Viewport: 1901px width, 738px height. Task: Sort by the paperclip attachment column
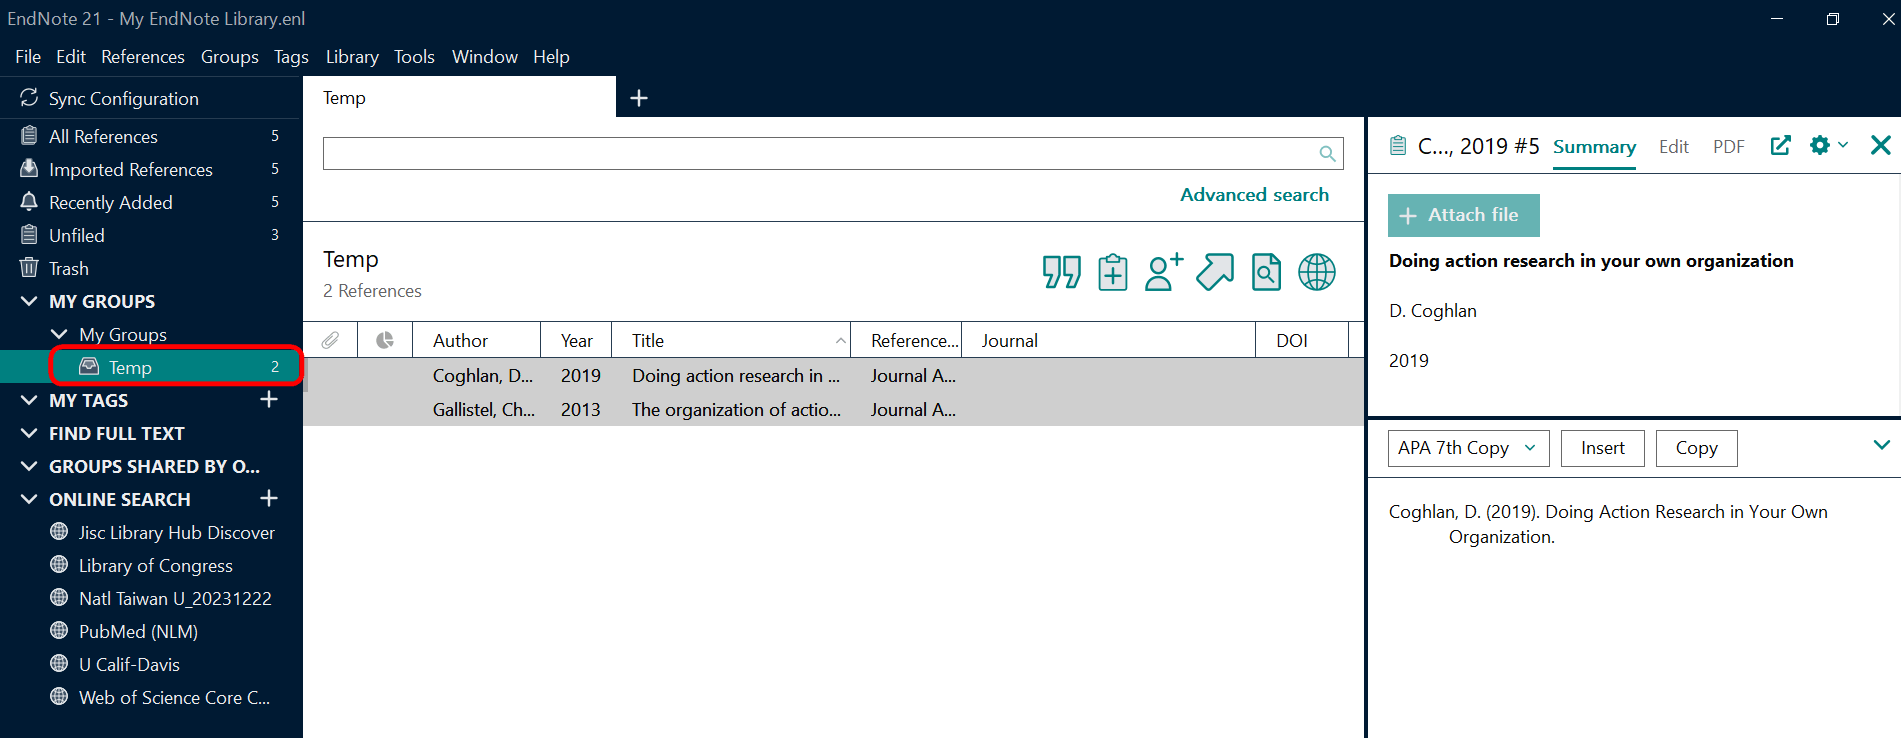point(330,340)
